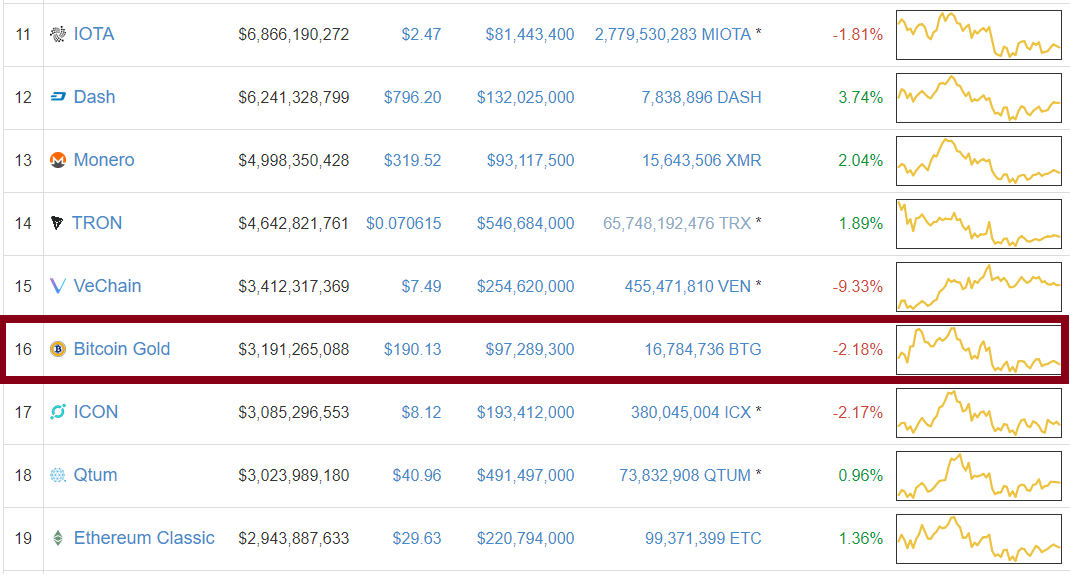Image resolution: width=1070 pixels, height=574 pixels.
Task: Open the Qtum coin page link
Action: point(96,475)
